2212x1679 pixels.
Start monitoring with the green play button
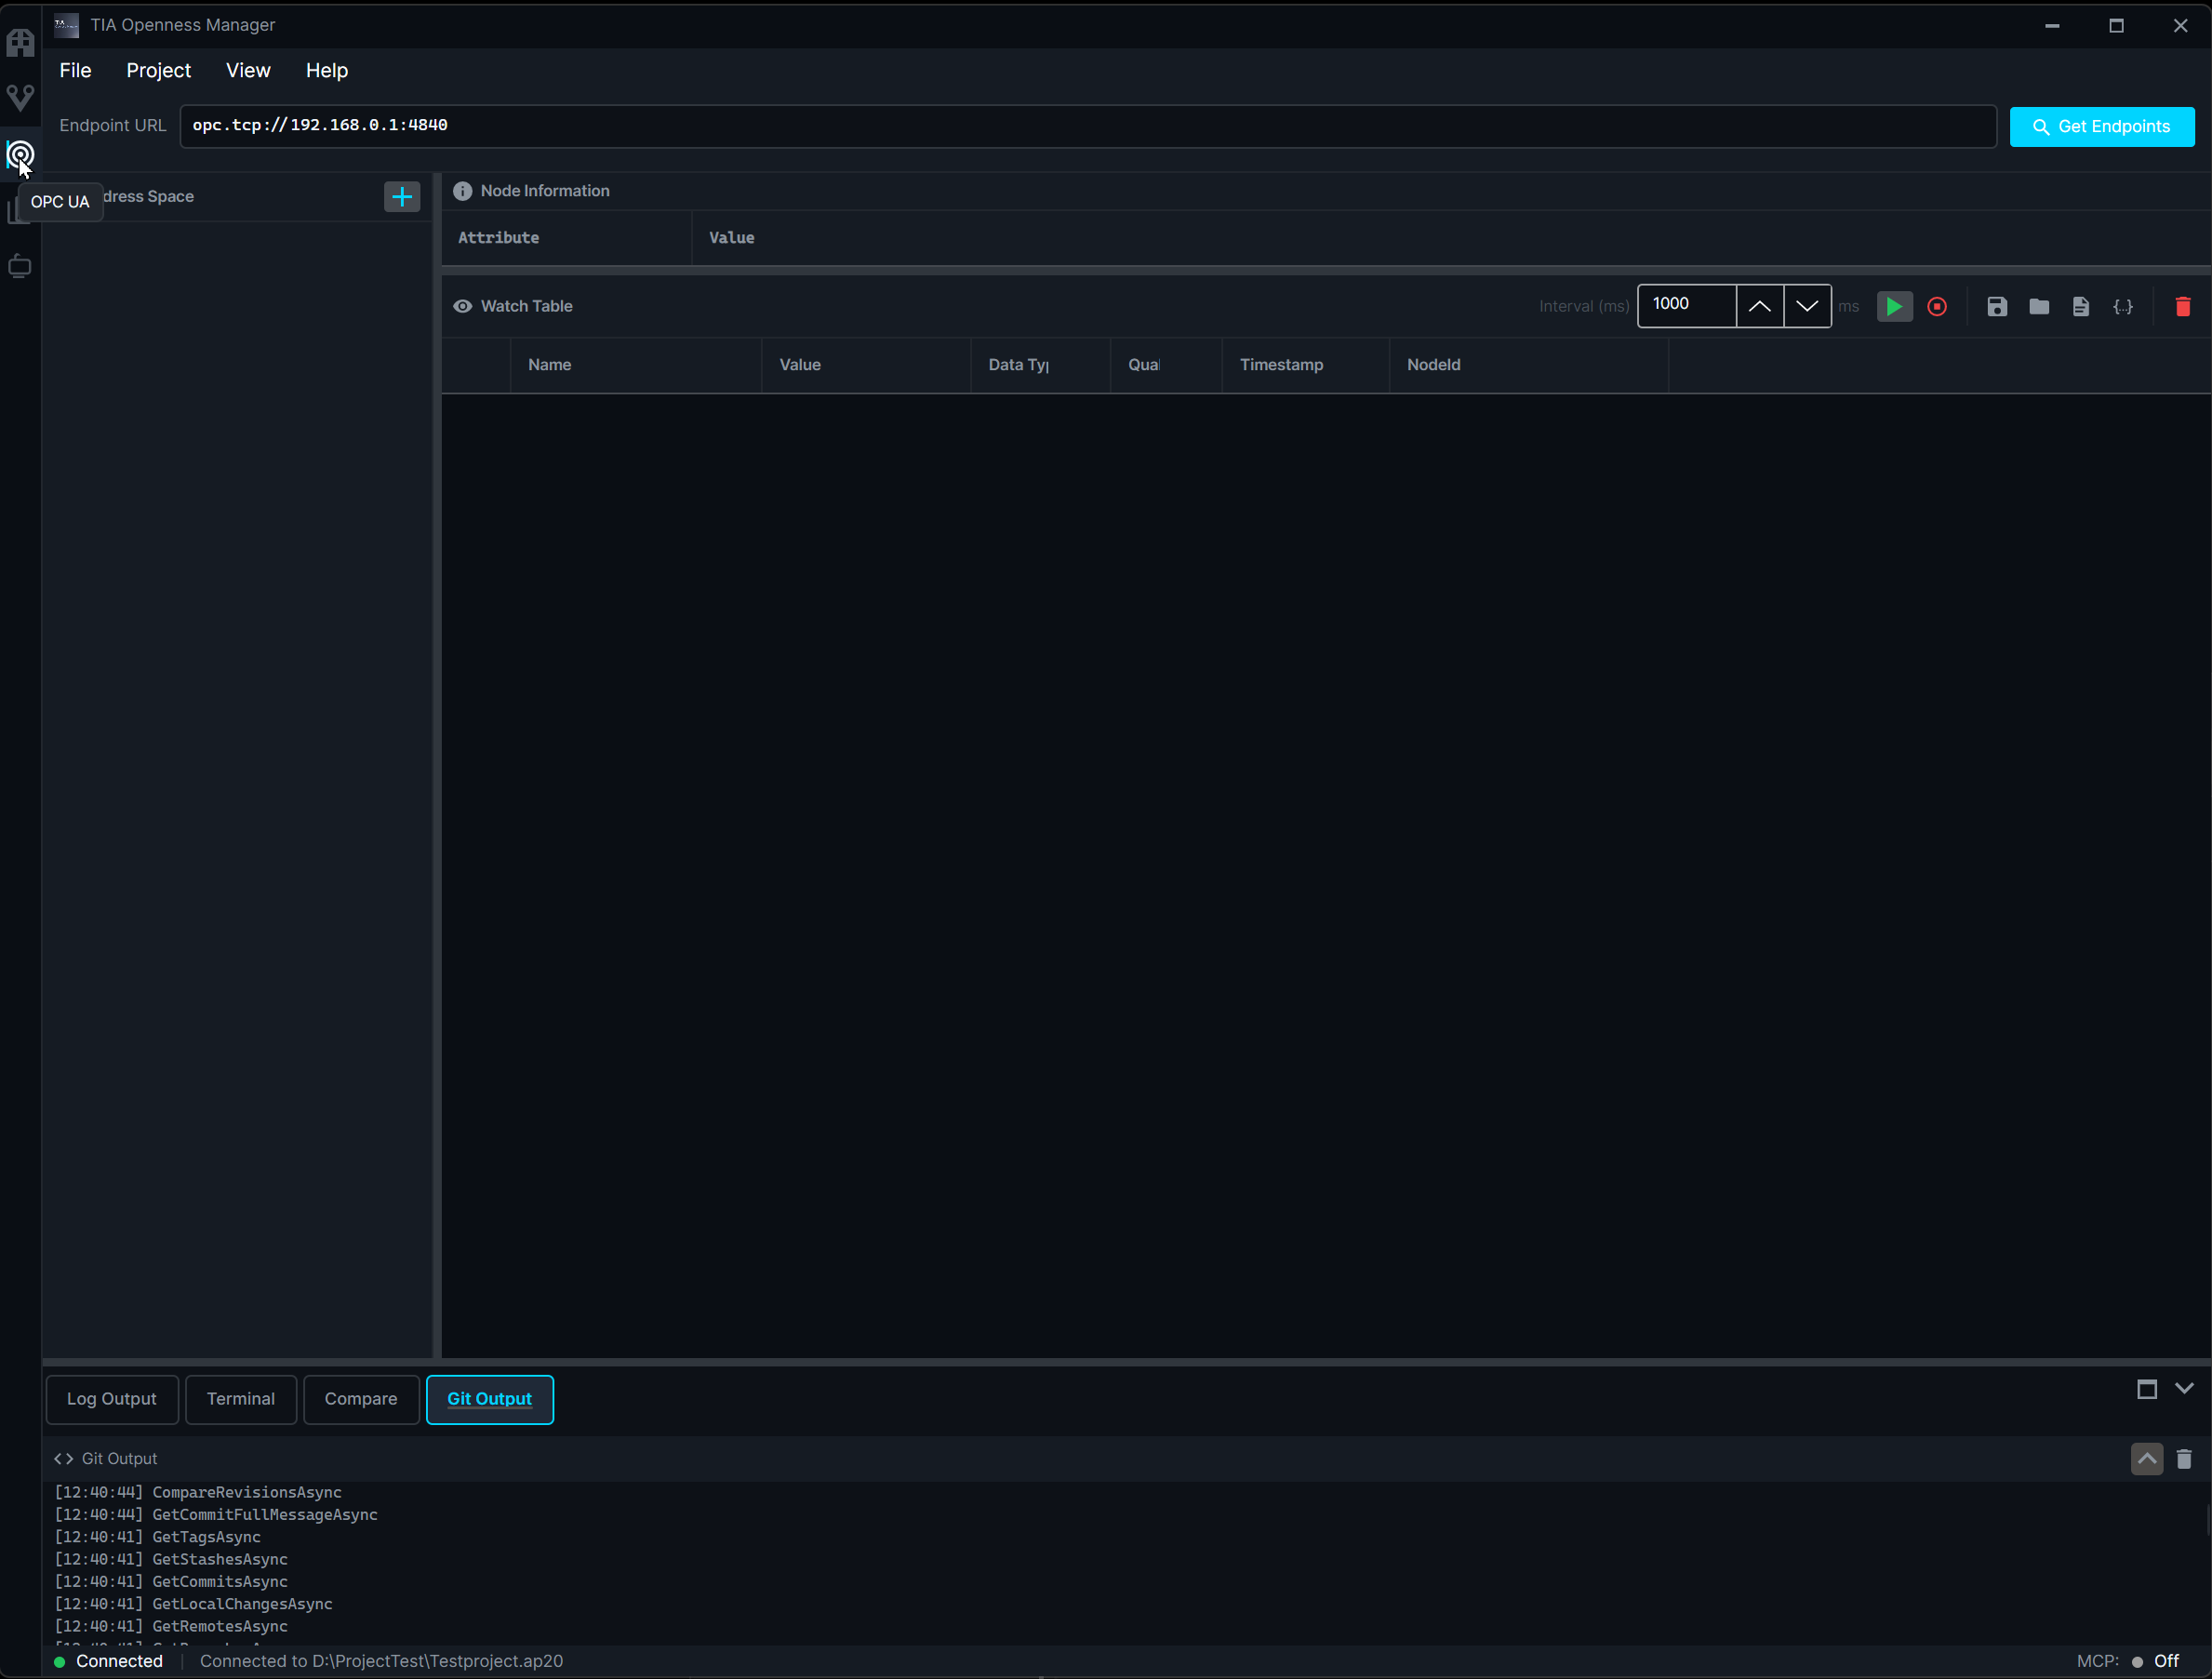(1893, 306)
